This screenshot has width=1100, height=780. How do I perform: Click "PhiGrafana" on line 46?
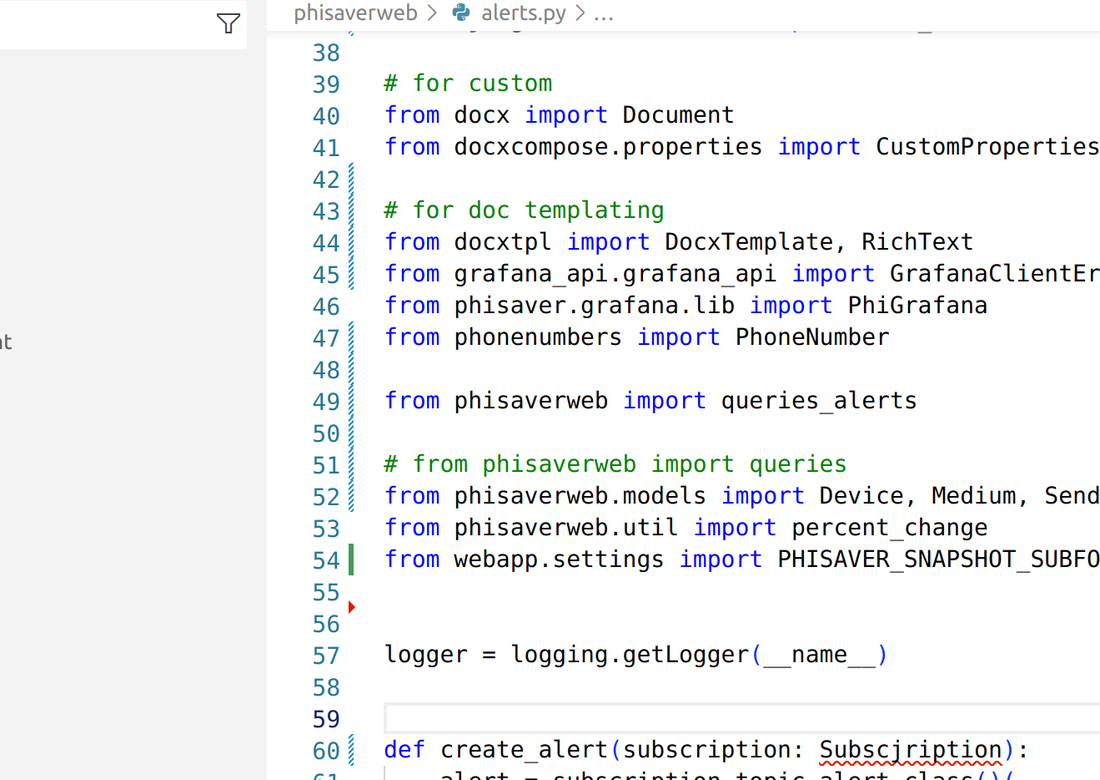click(x=917, y=306)
